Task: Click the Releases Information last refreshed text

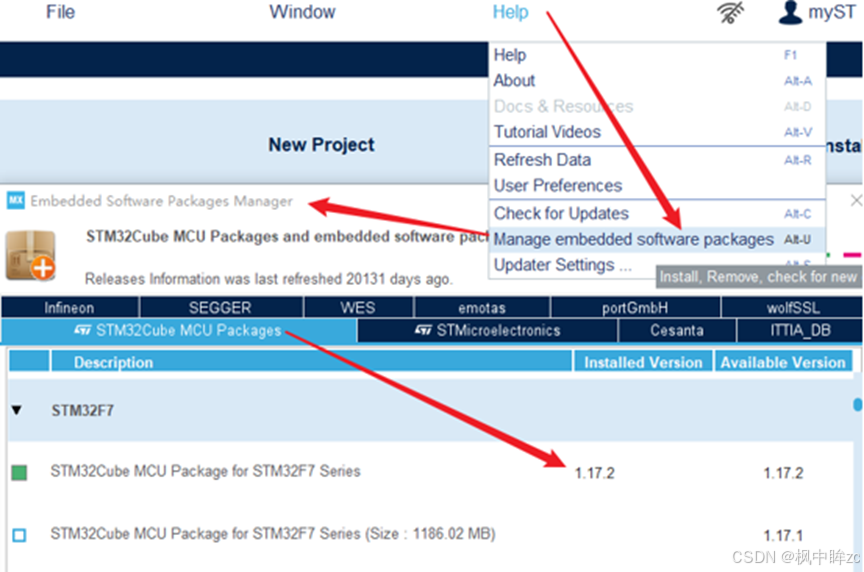Action: click(268, 279)
